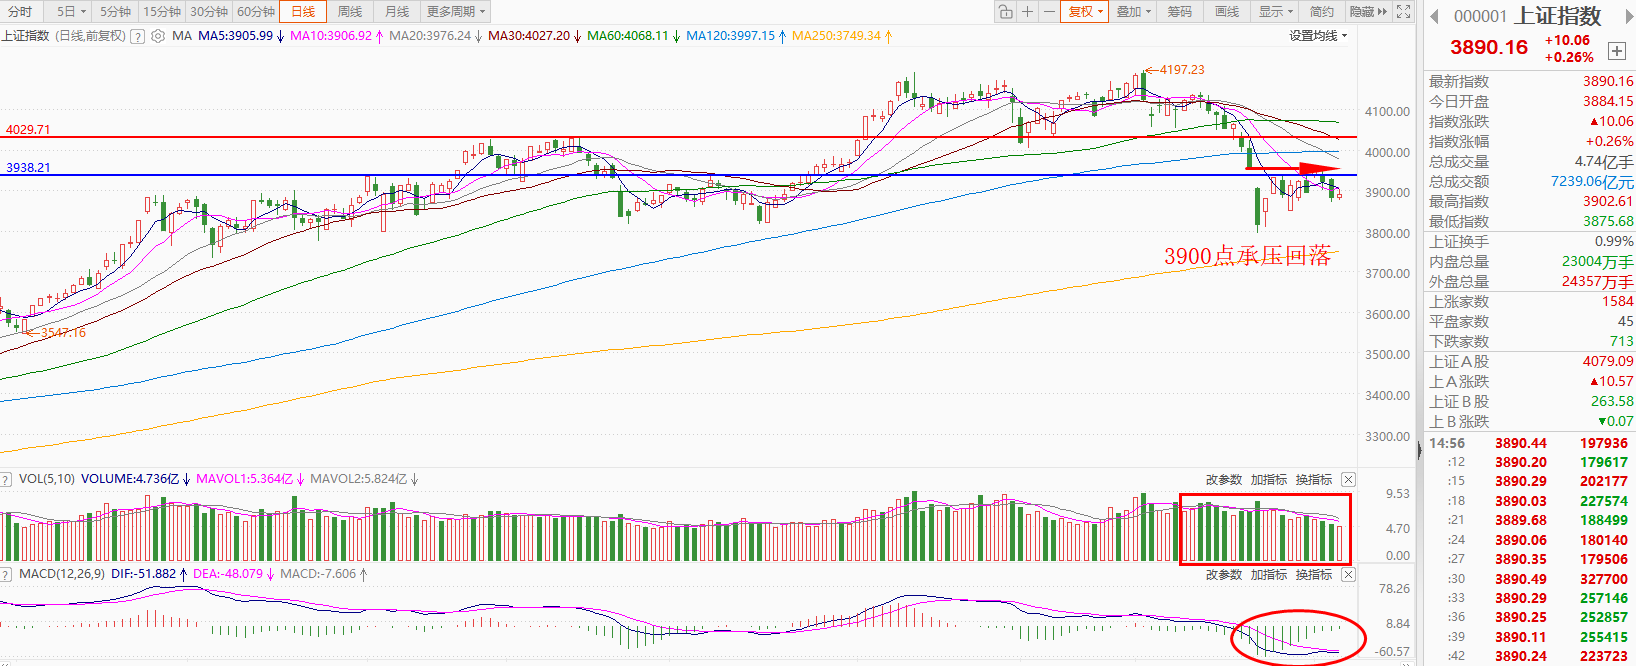Add index to watchlist with plus box
The image size is (1636, 666).
tap(1616, 51)
